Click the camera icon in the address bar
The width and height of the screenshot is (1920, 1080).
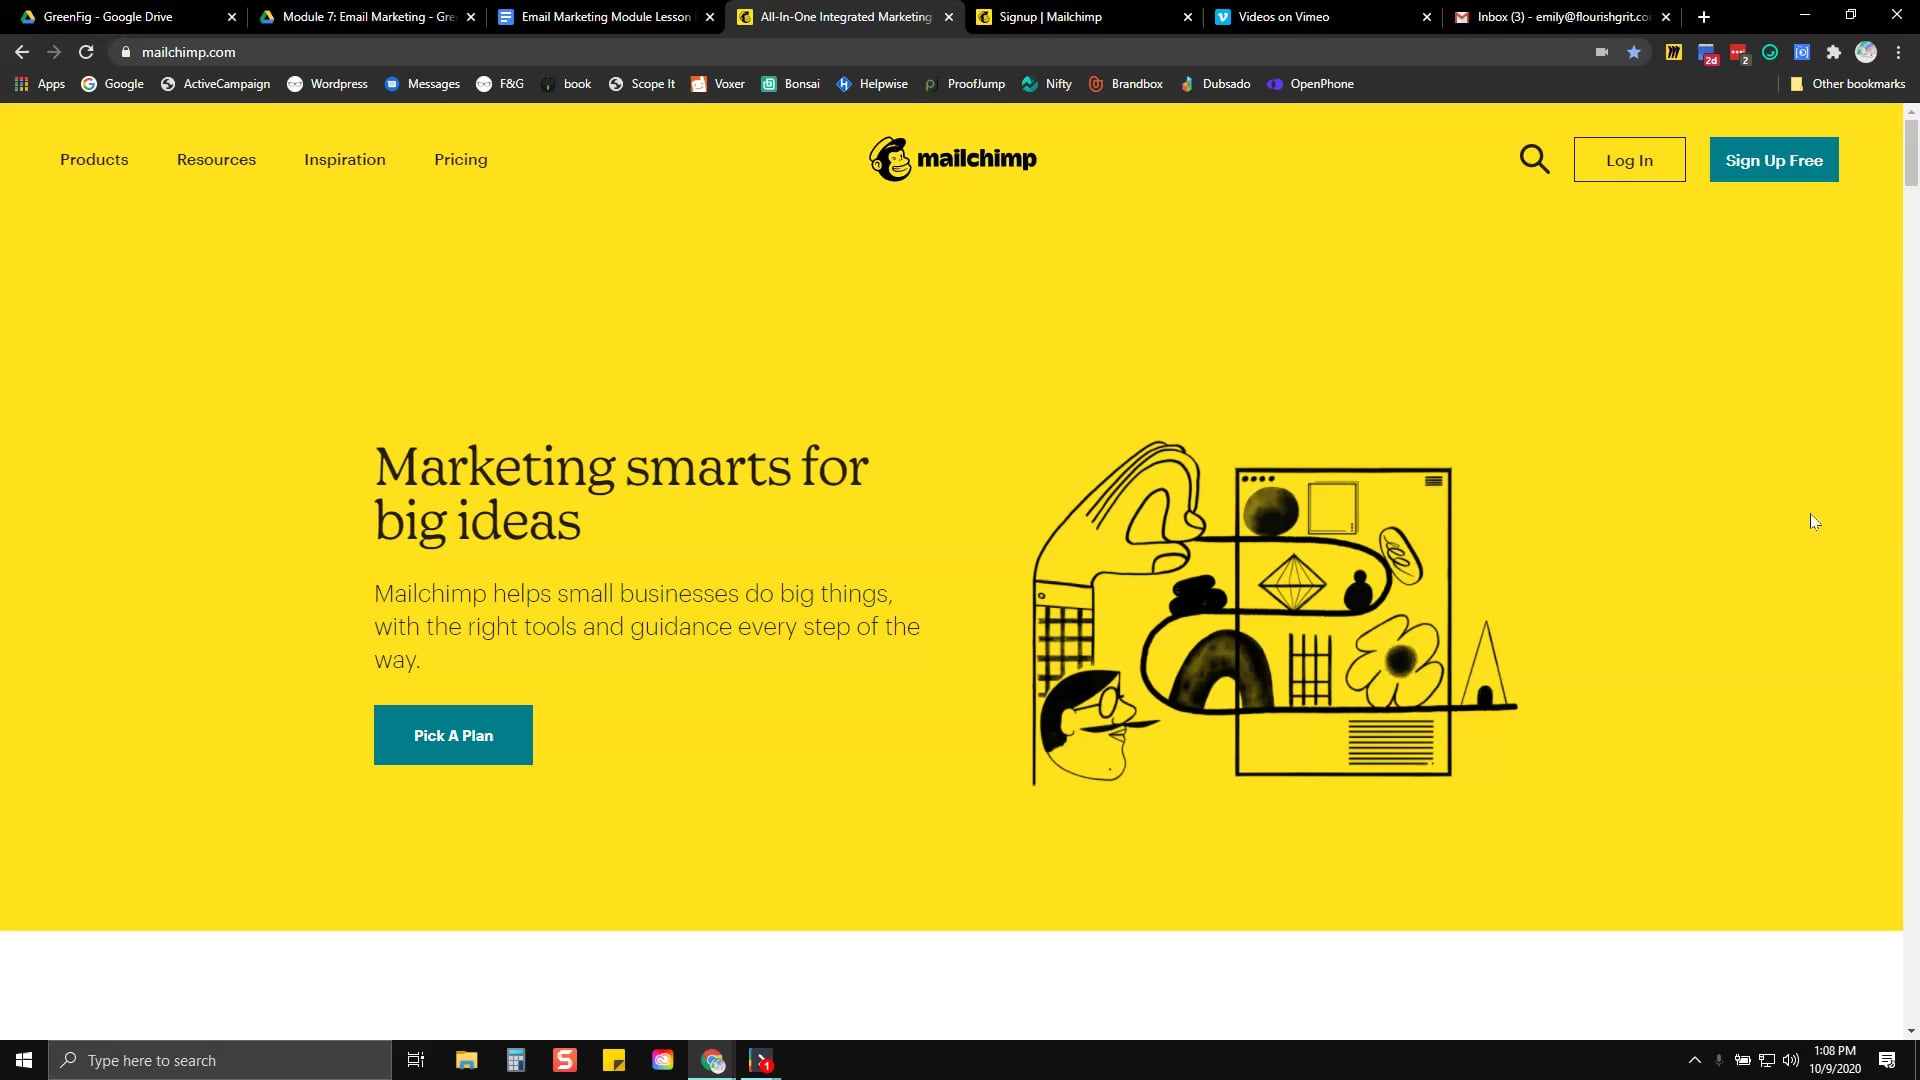[x=1602, y=52]
